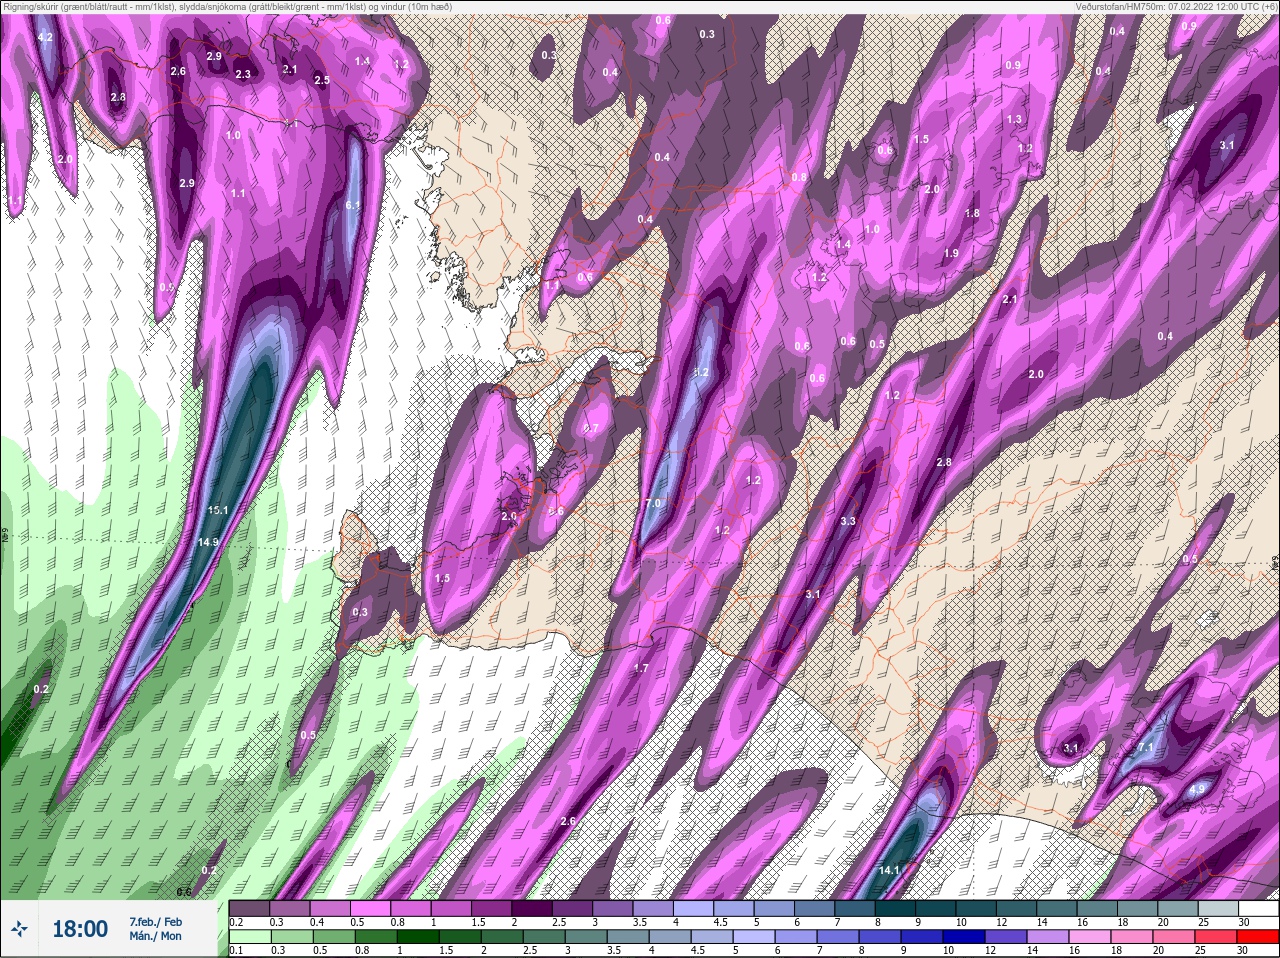Click the weekday label 'Mán./ Mon'
Viewport: 1280px width, 958px height.
[x=156, y=936]
